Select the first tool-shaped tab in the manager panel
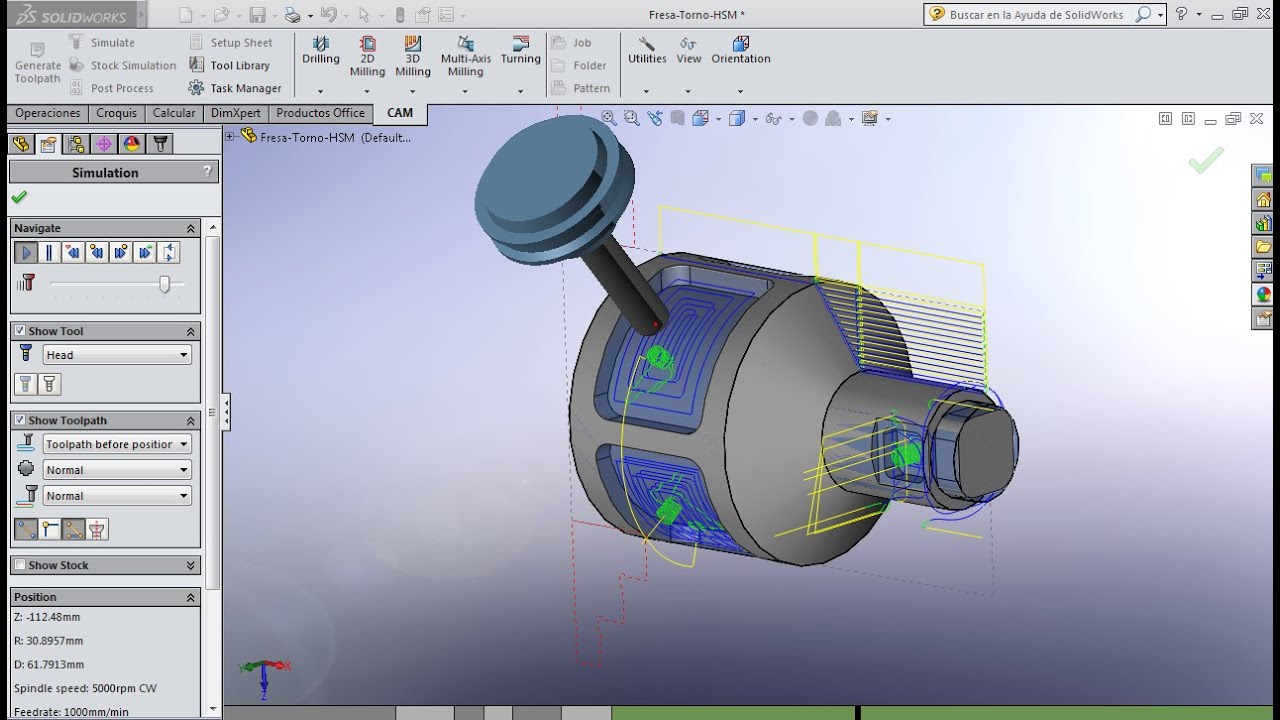 click(21, 144)
